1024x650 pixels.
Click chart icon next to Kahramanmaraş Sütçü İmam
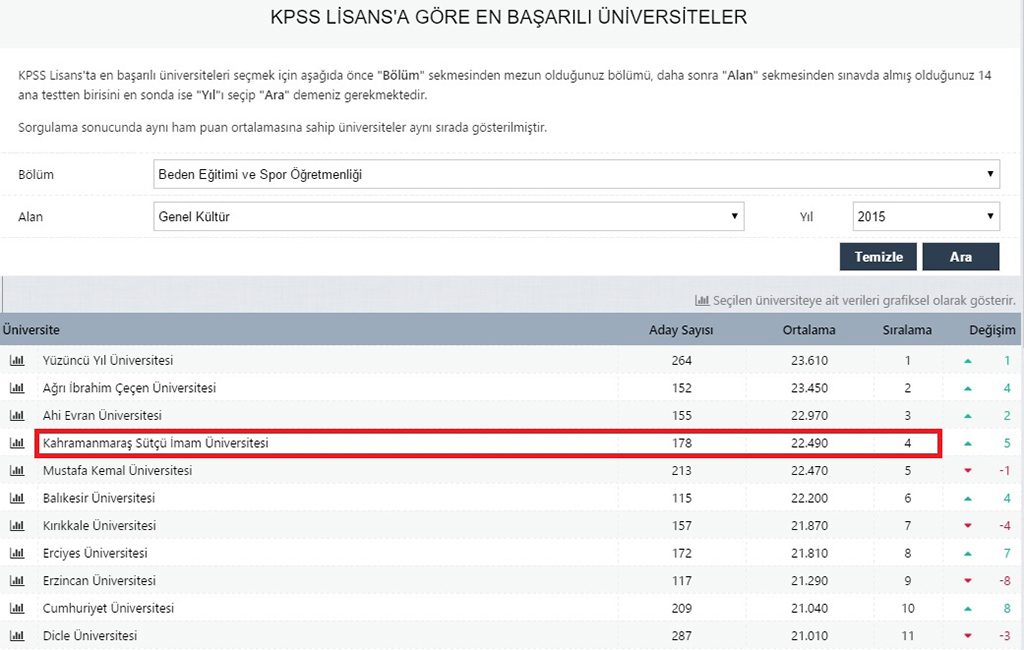pos(17,443)
